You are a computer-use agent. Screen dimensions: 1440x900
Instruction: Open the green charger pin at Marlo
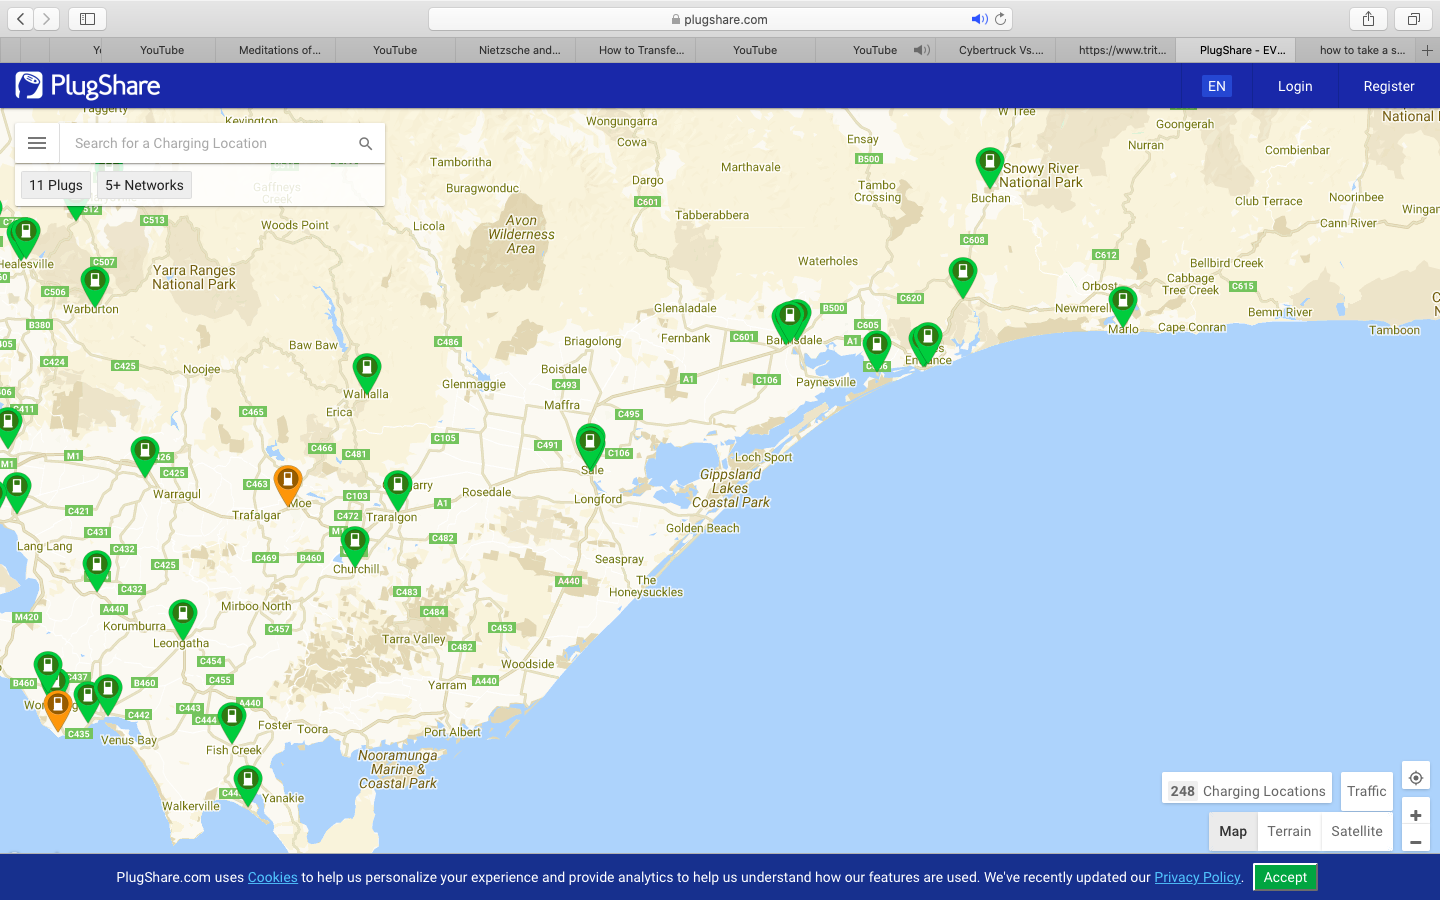1123,305
